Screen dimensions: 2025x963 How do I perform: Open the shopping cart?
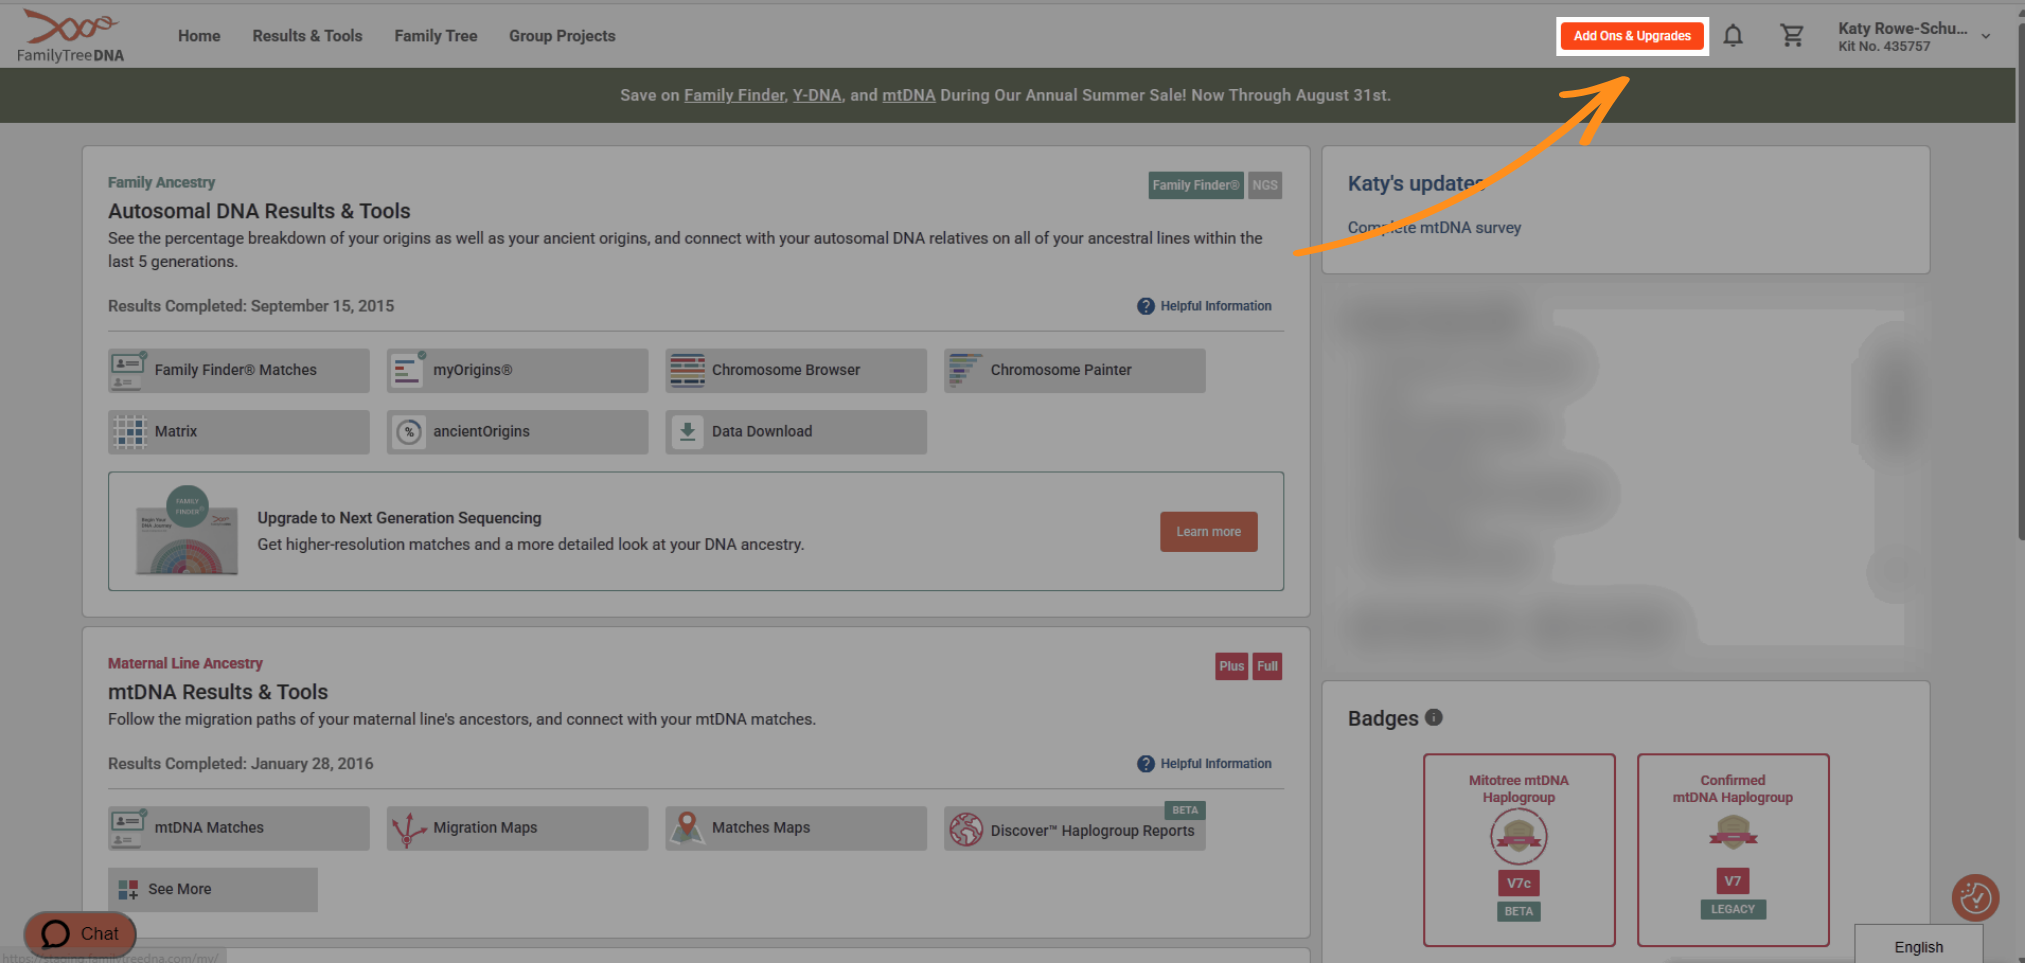tap(1792, 36)
